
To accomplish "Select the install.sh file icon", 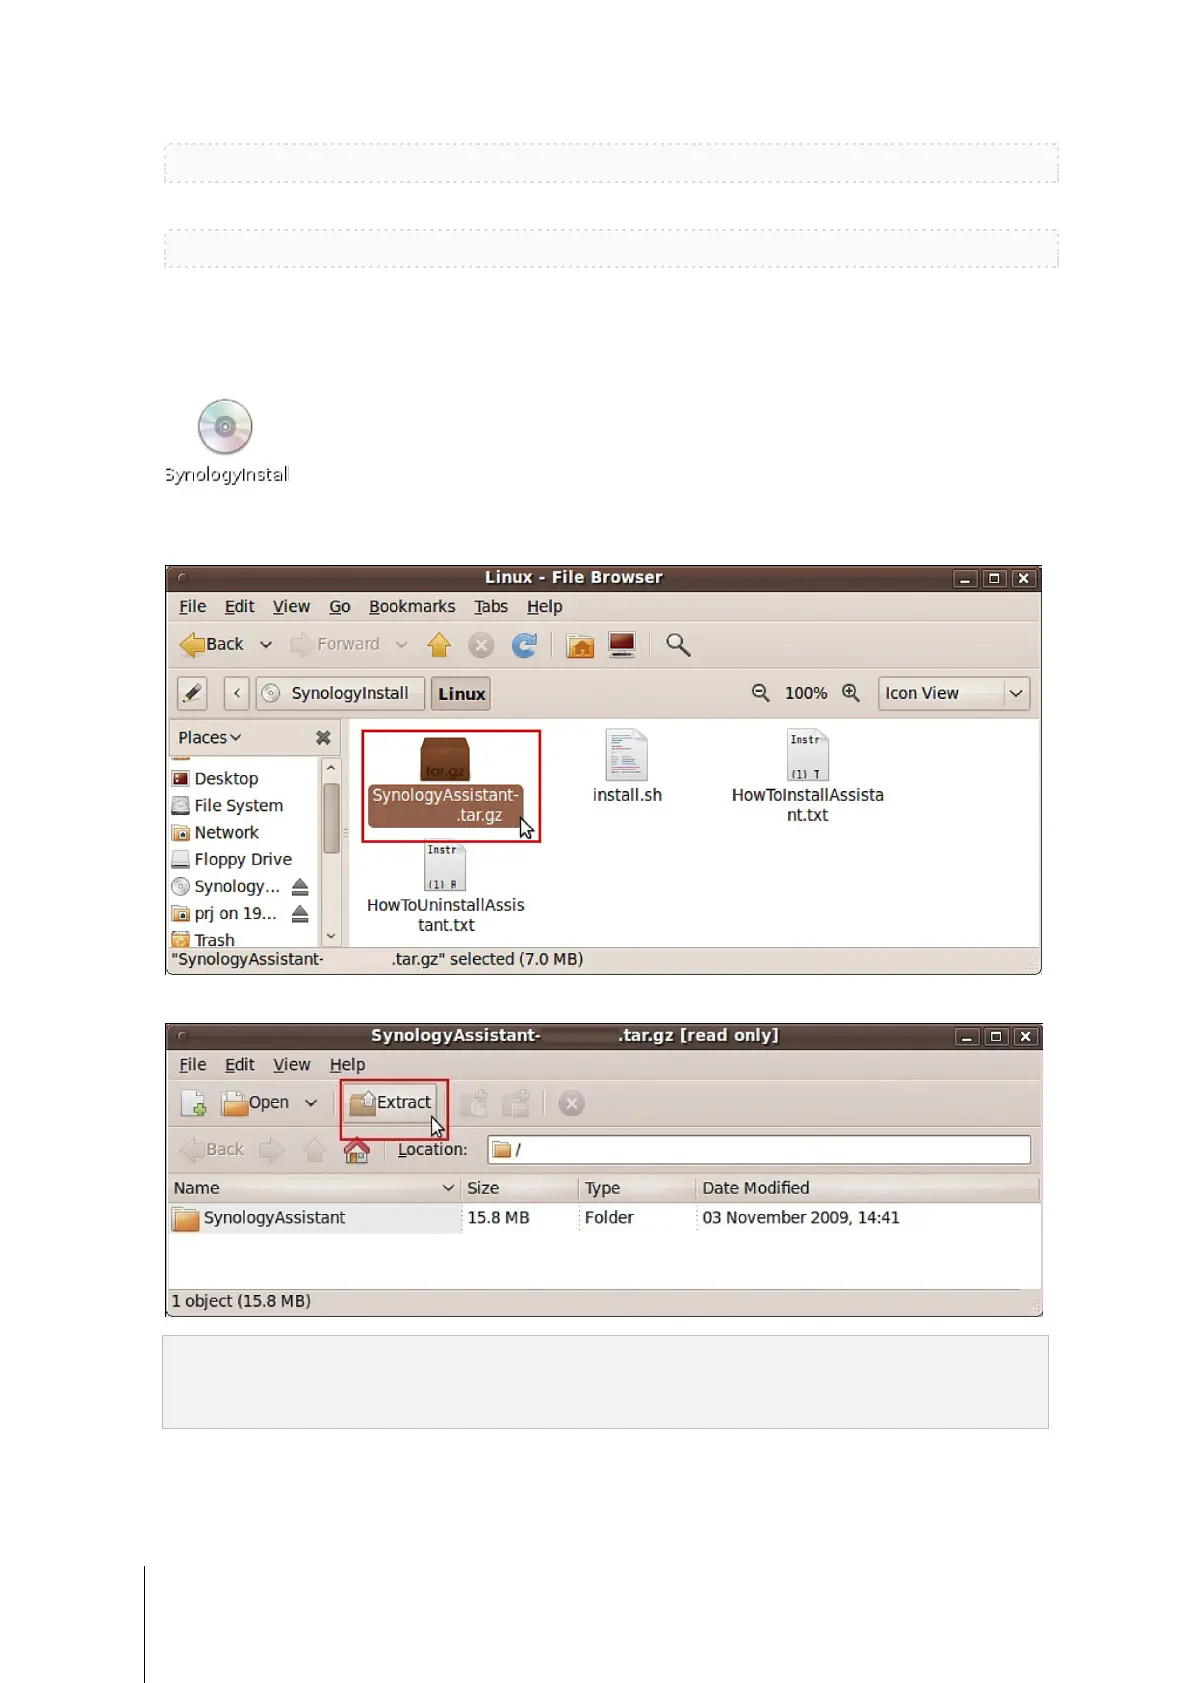I will (627, 767).
